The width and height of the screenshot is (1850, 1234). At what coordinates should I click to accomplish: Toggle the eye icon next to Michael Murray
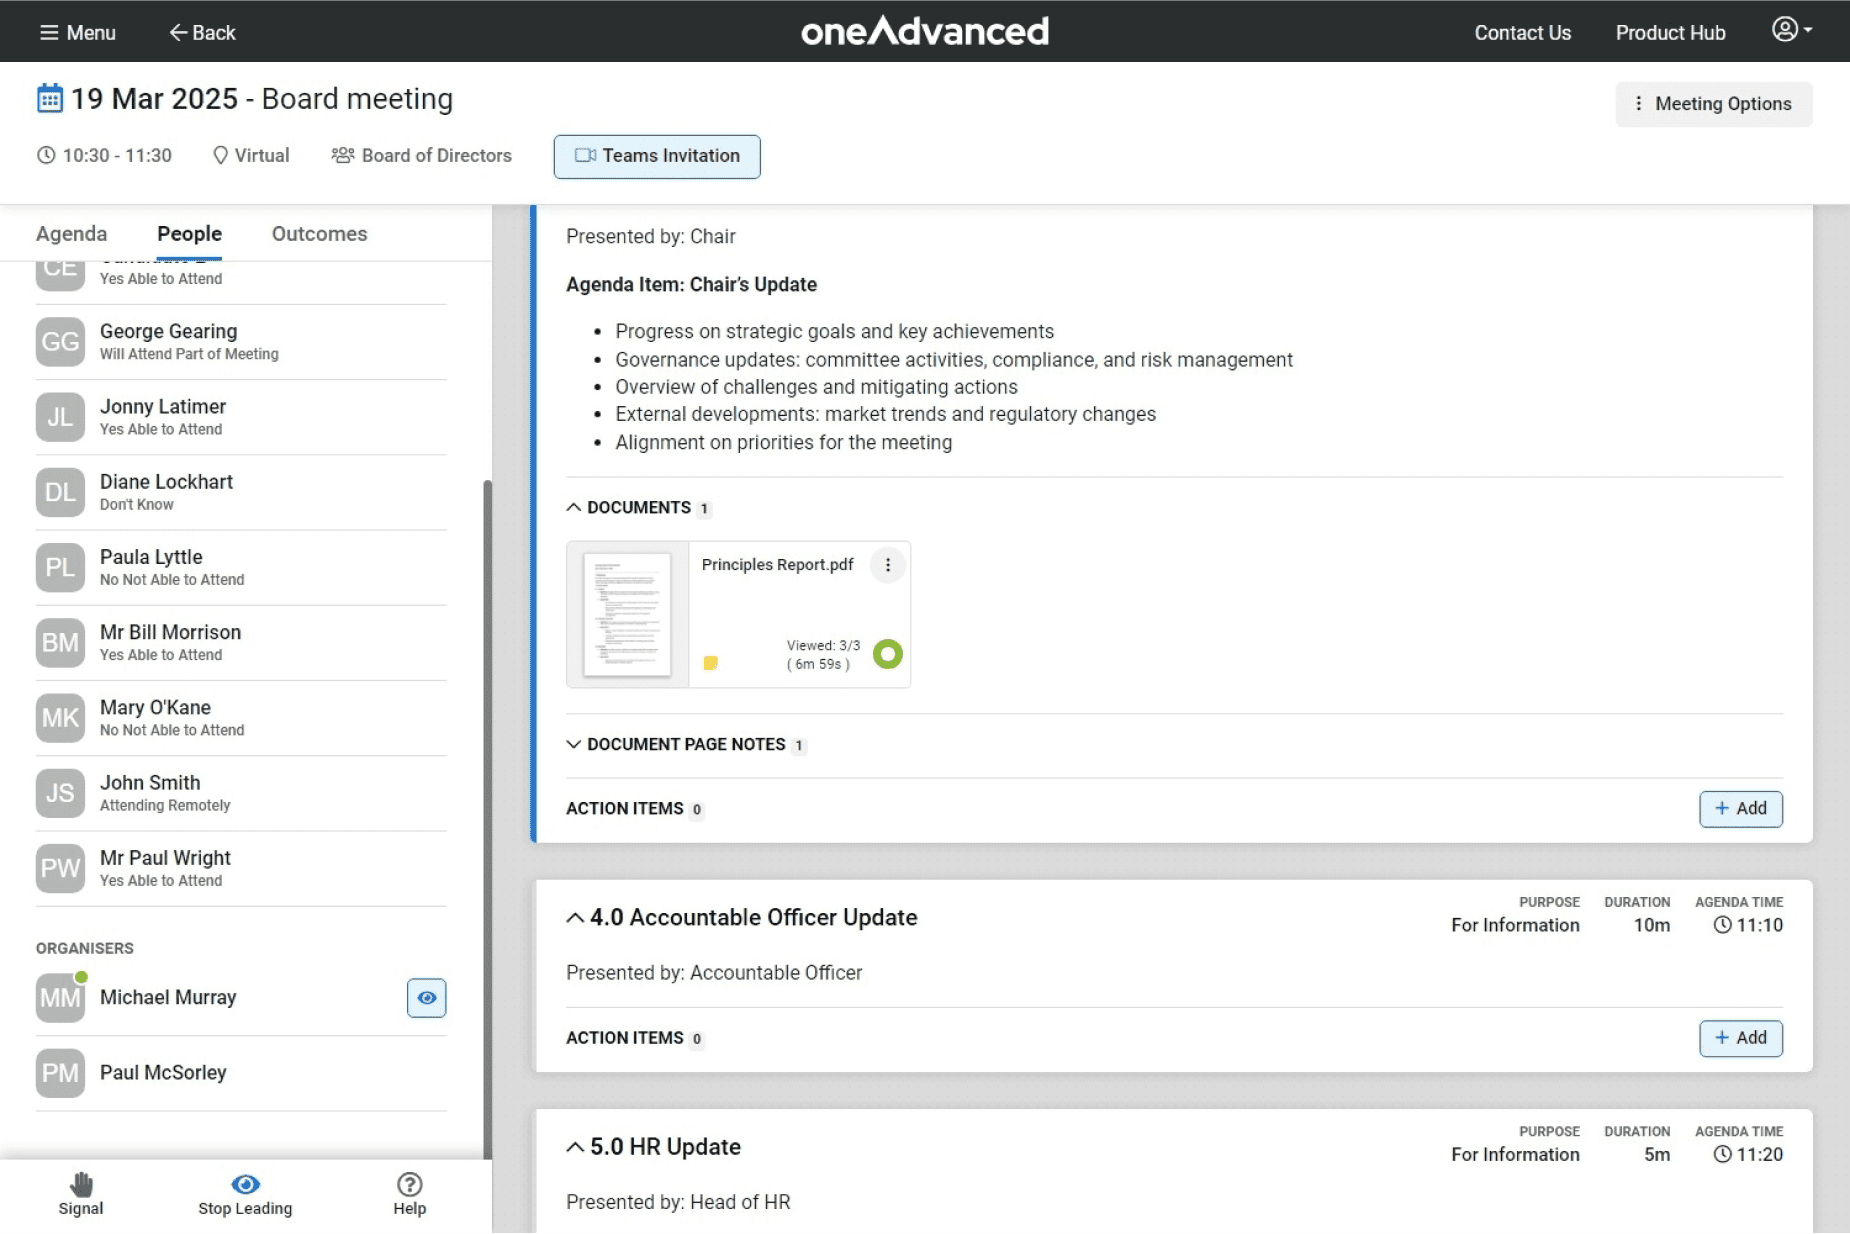(x=426, y=998)
